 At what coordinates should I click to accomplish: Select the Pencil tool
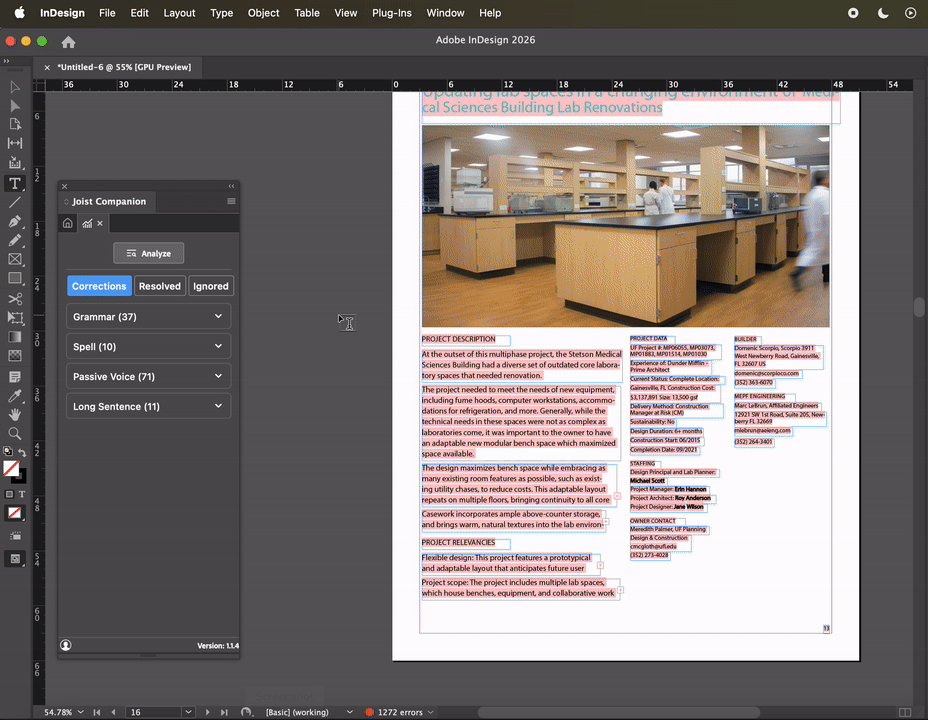[x=15, y=240]
